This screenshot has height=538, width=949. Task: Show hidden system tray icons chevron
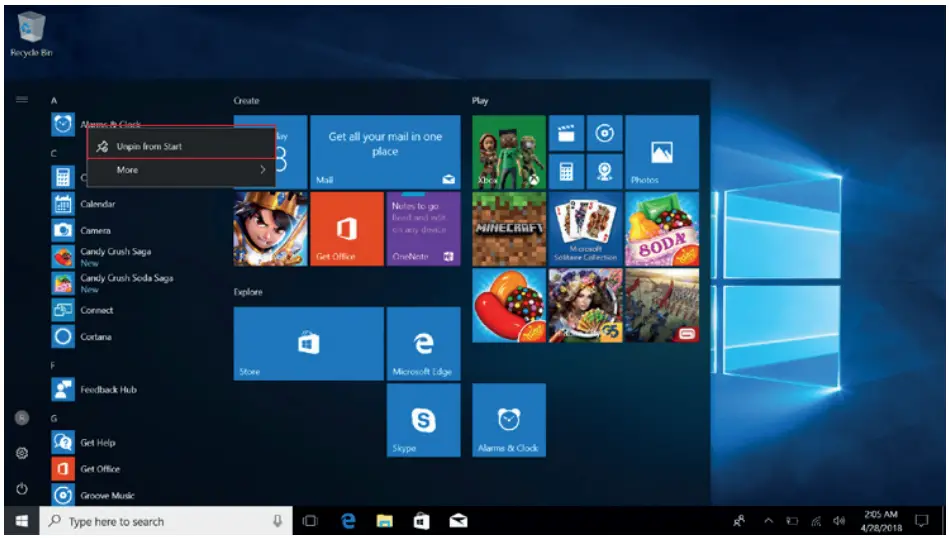[768, 521]
